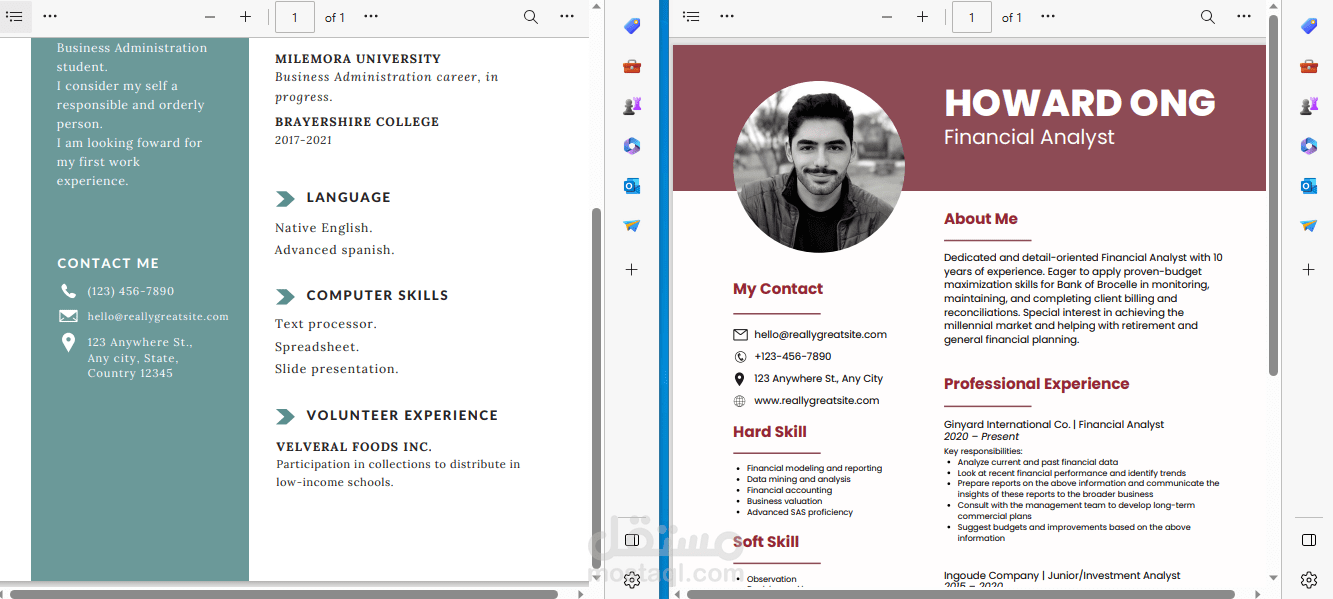Screen dimensions: 1333x599
Task: Click the left PDF horizontal scrollbar thumb
Action: 284,594
